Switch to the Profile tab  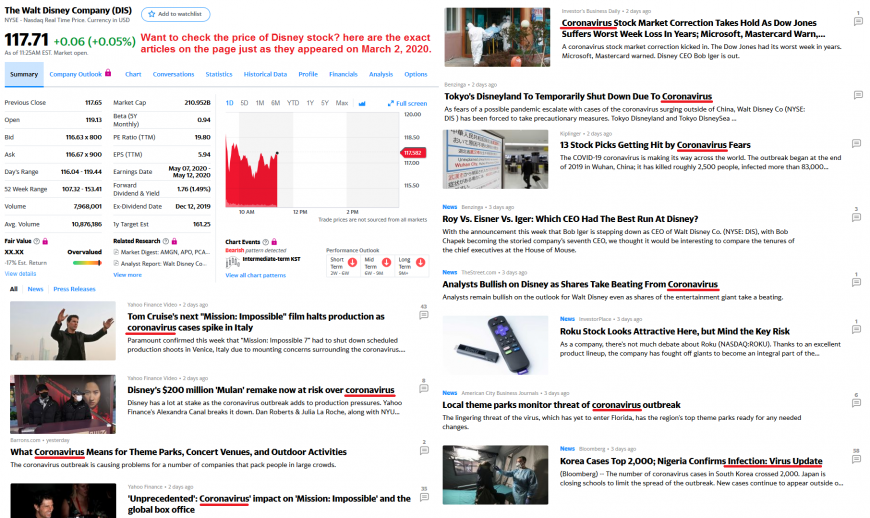[x=308, y=74]
